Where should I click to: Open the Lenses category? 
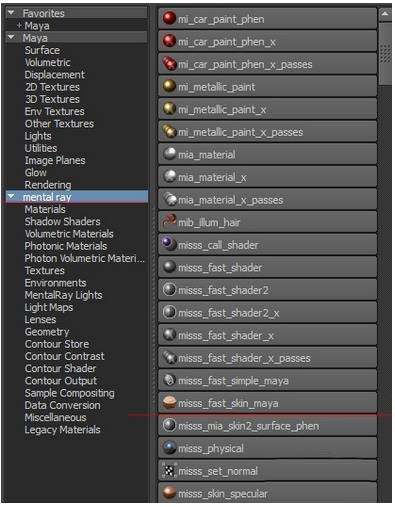point(40,320)
